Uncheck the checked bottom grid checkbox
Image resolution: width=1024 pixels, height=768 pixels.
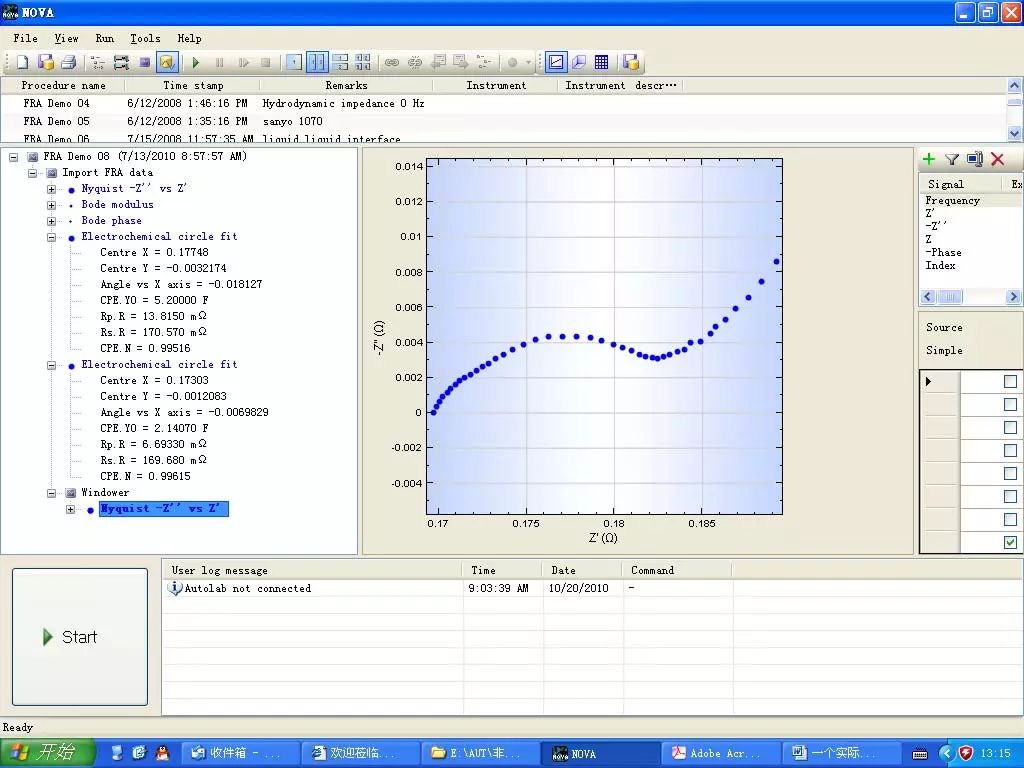[1010, 542]
